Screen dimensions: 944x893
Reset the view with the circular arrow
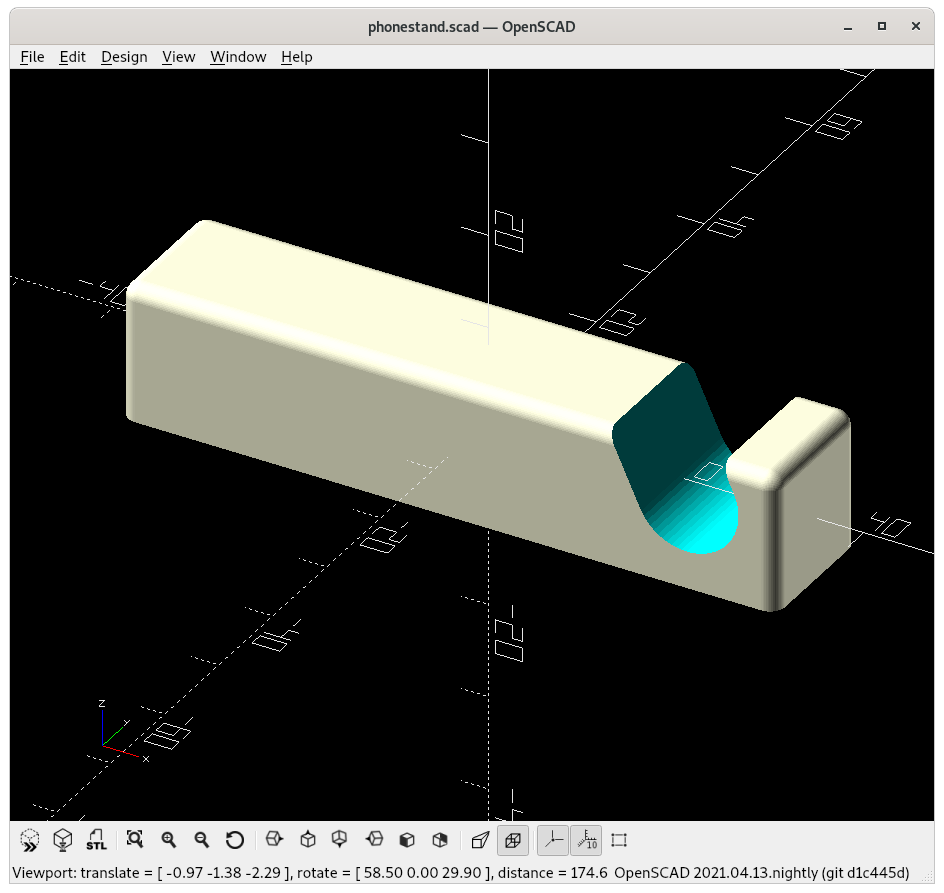point(235,840)
